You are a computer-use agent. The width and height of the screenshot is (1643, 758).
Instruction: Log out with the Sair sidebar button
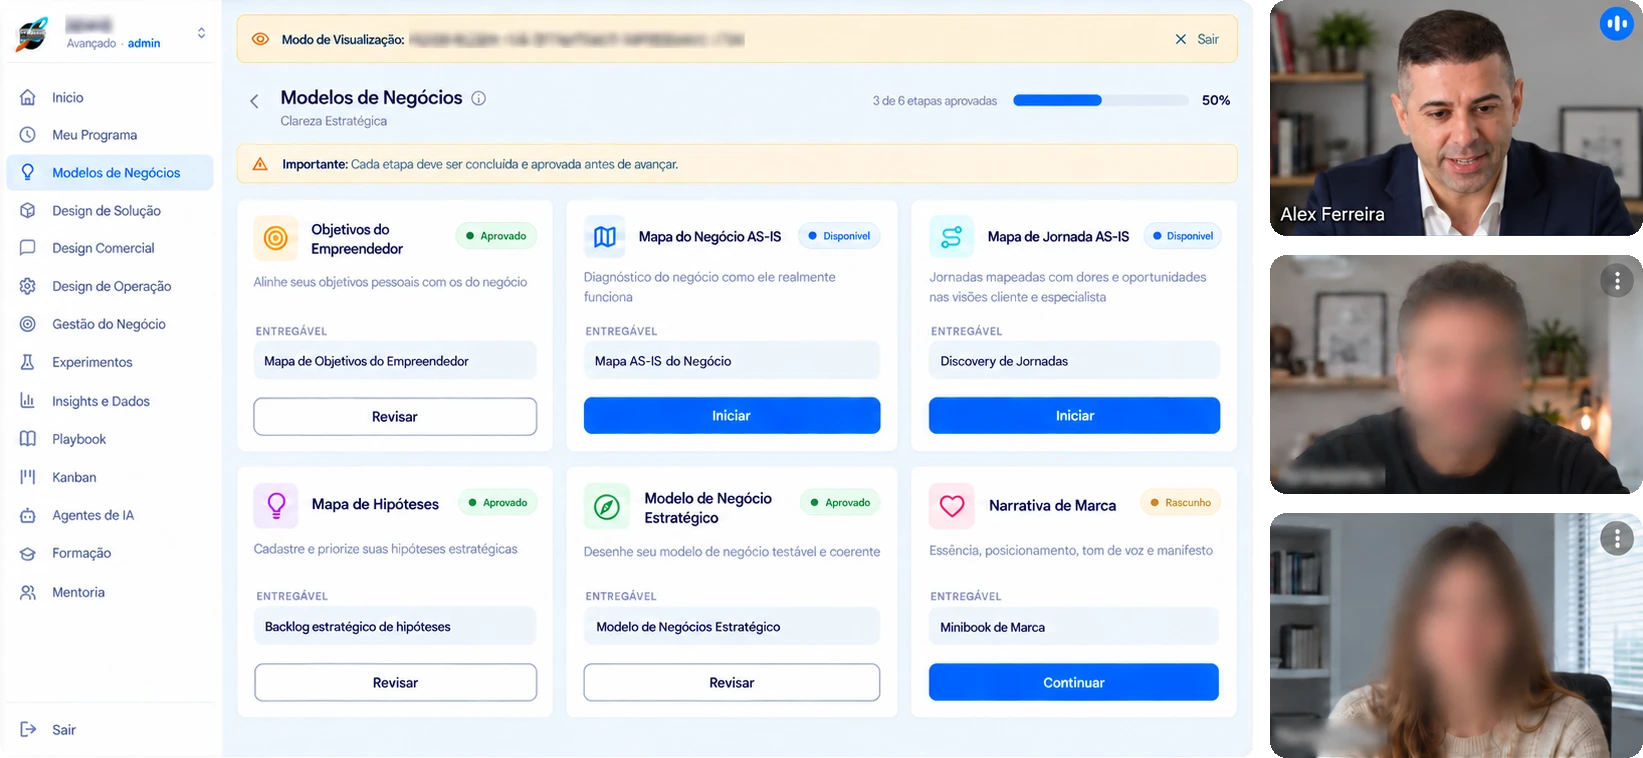click(x=48, y=730)
